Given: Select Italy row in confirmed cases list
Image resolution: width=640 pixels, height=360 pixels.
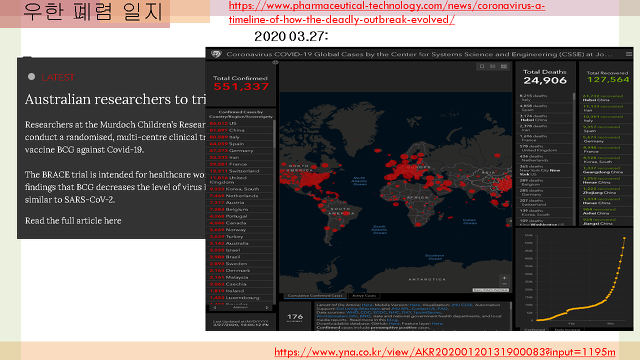Looking at the screenshot, I should point(240,137).
